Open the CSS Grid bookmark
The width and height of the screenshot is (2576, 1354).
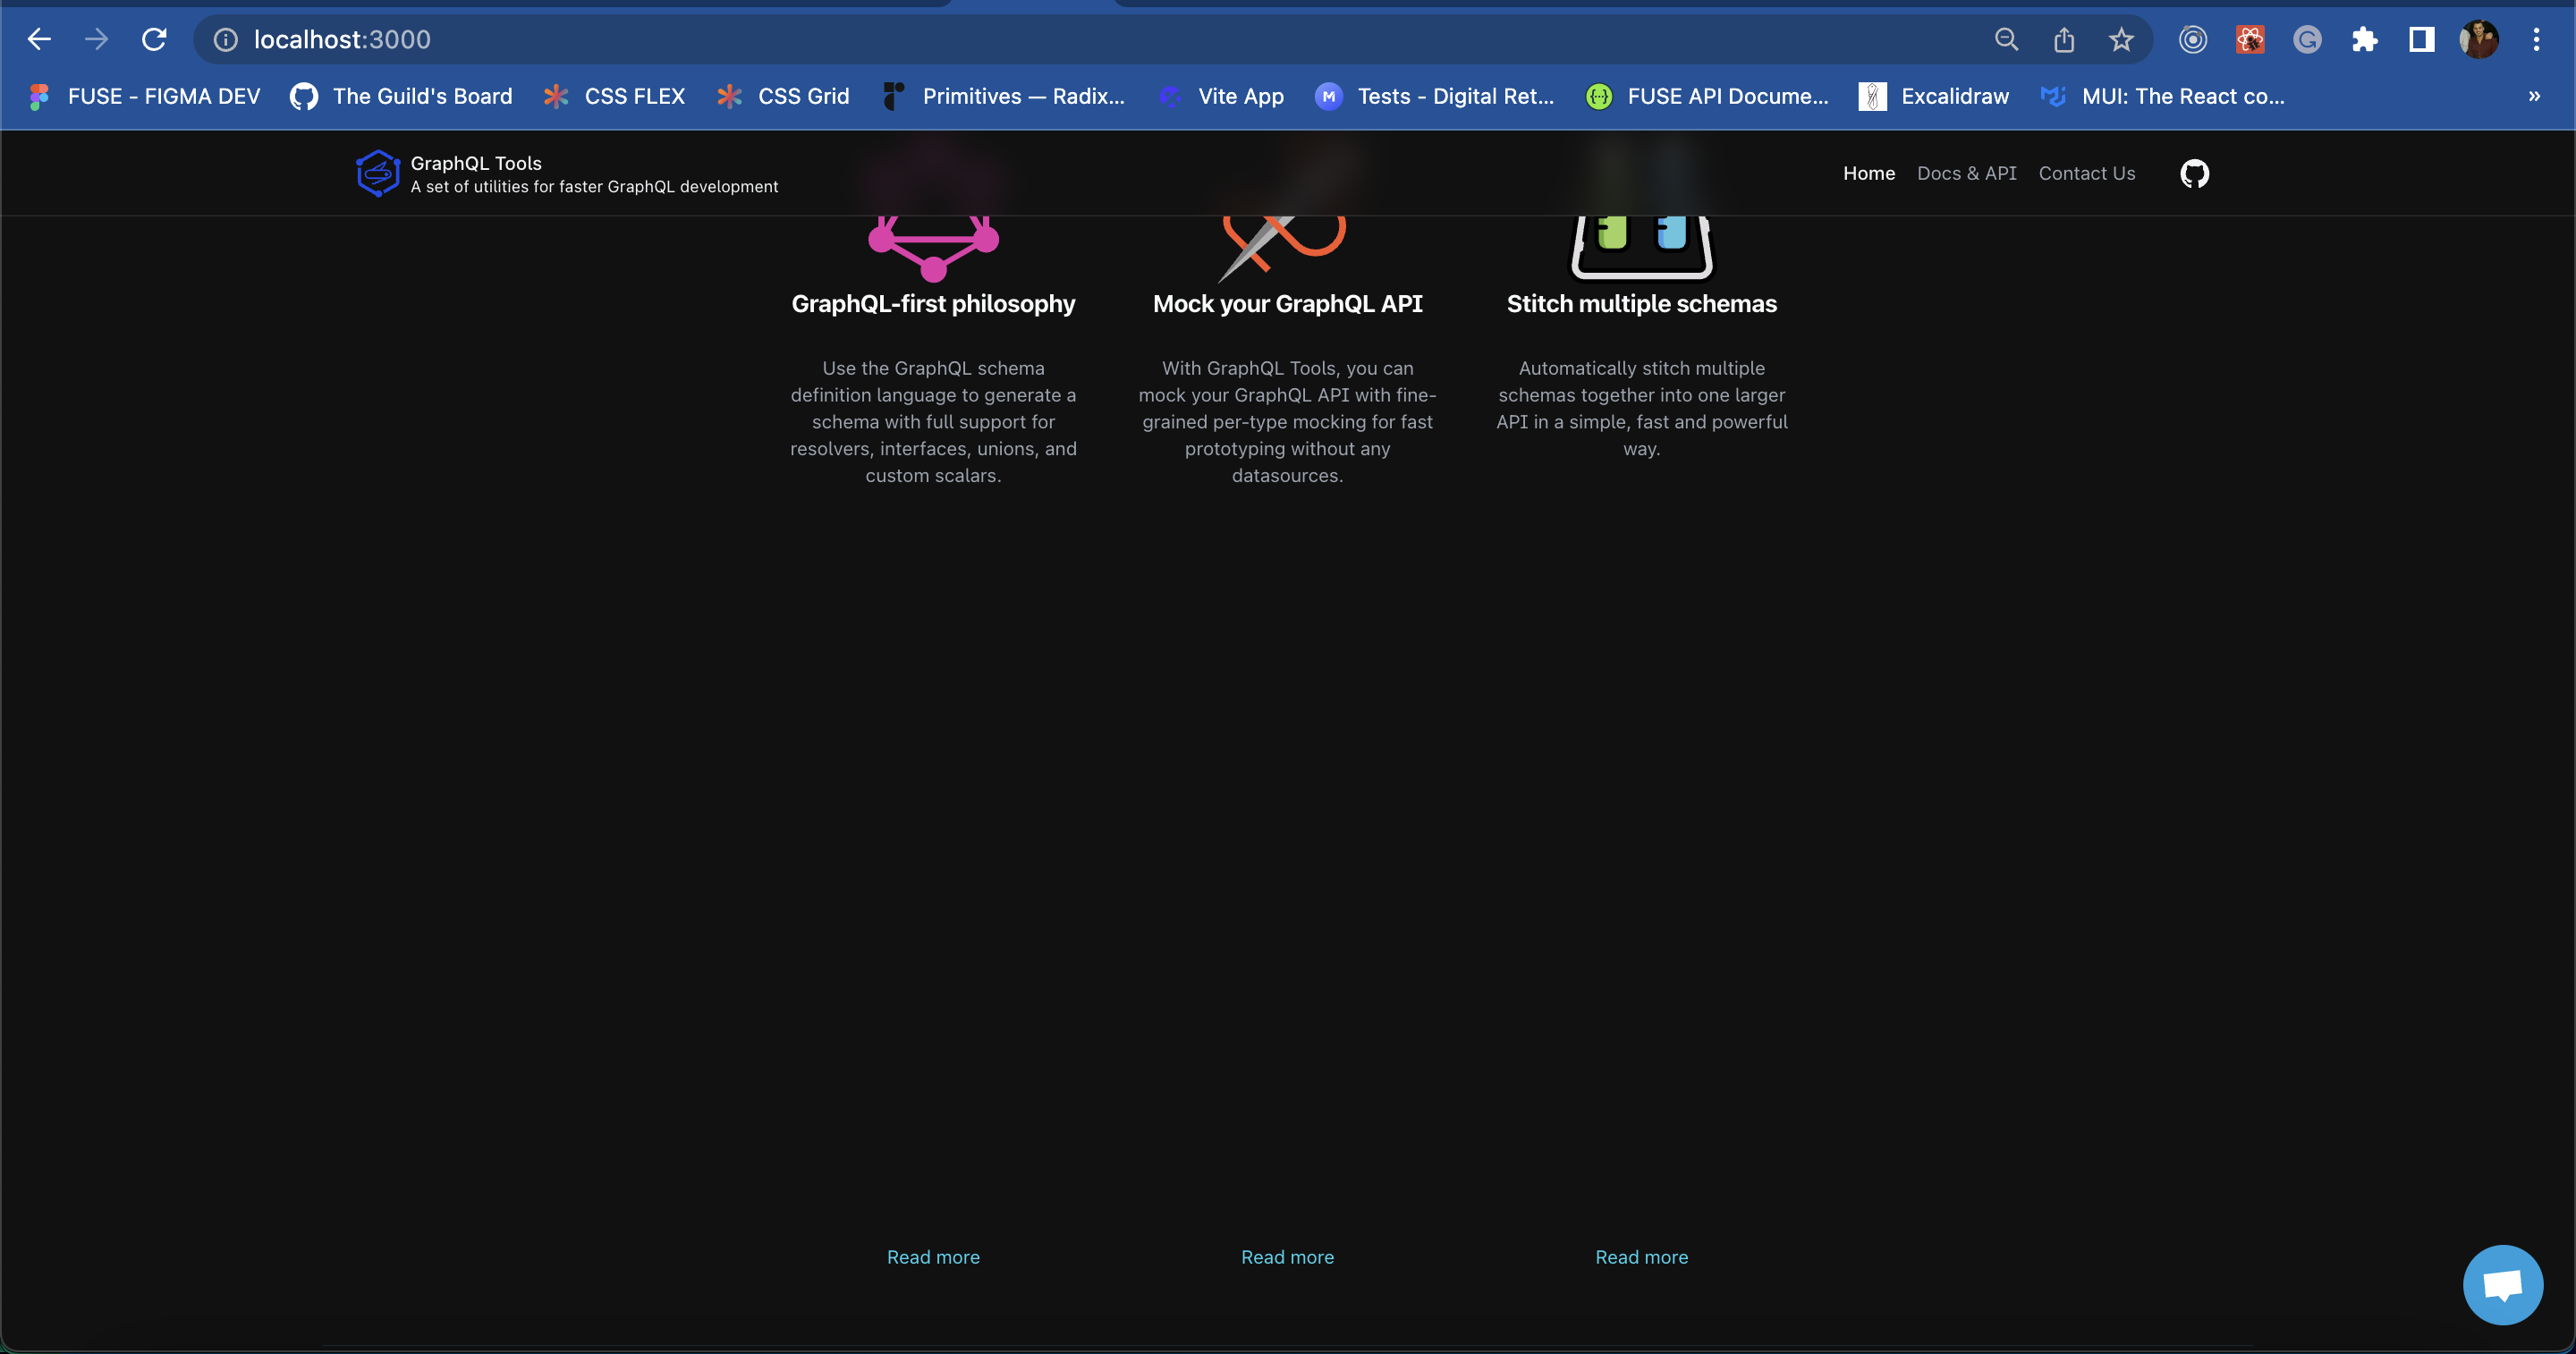(x=783, y=97)
